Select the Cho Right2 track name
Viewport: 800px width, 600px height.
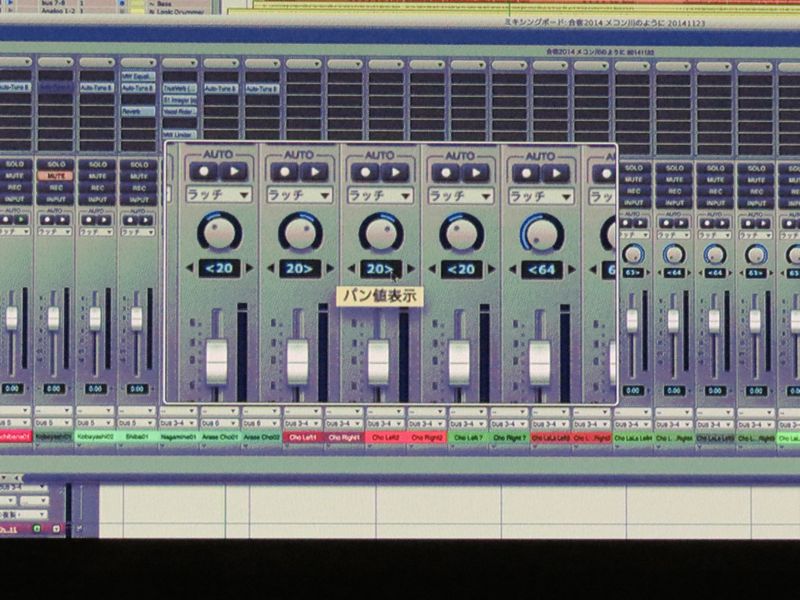point(427,438)
